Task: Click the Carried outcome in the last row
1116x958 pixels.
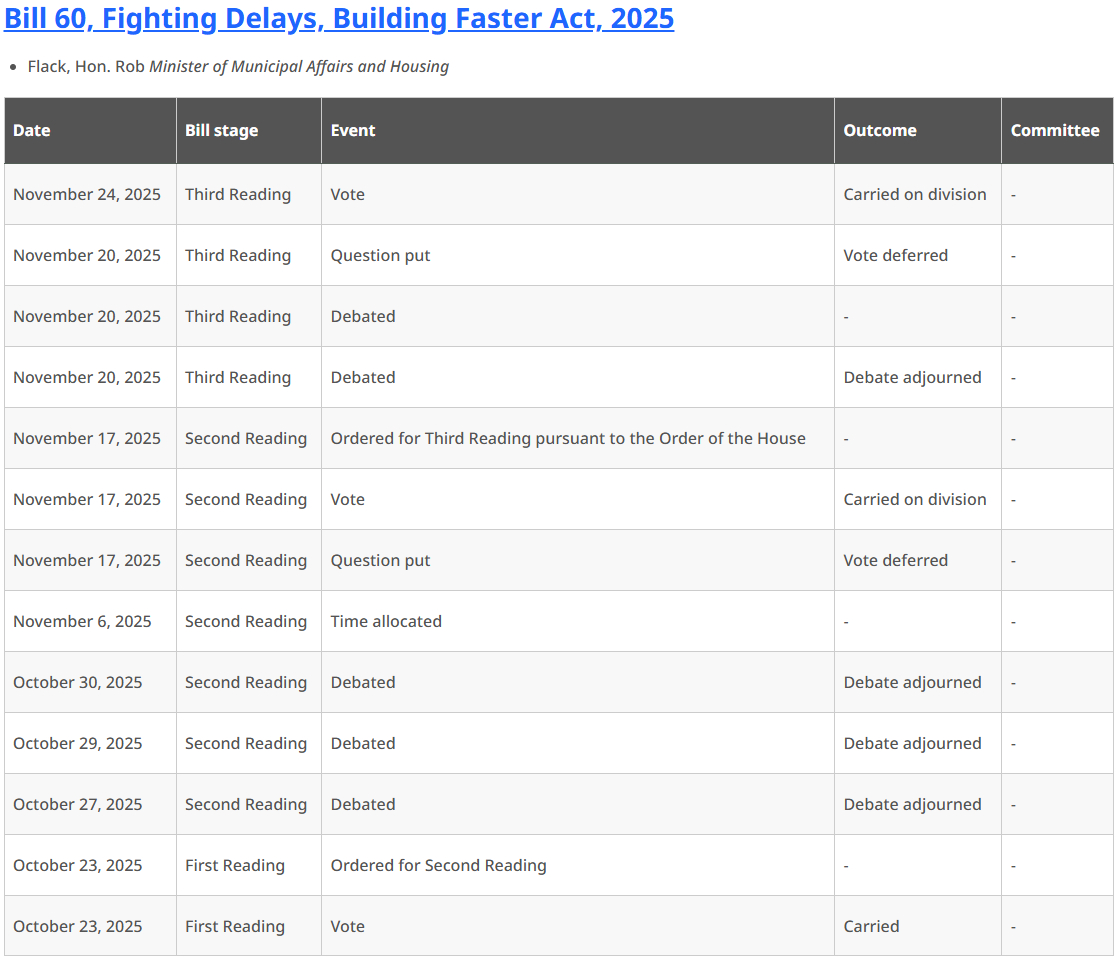Action: tap(871, 926)
